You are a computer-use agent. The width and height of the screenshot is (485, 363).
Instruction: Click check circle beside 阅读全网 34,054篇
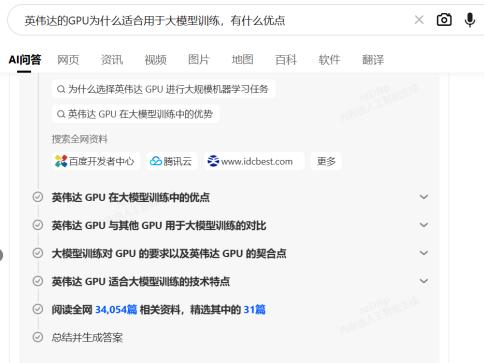[38, 309]
